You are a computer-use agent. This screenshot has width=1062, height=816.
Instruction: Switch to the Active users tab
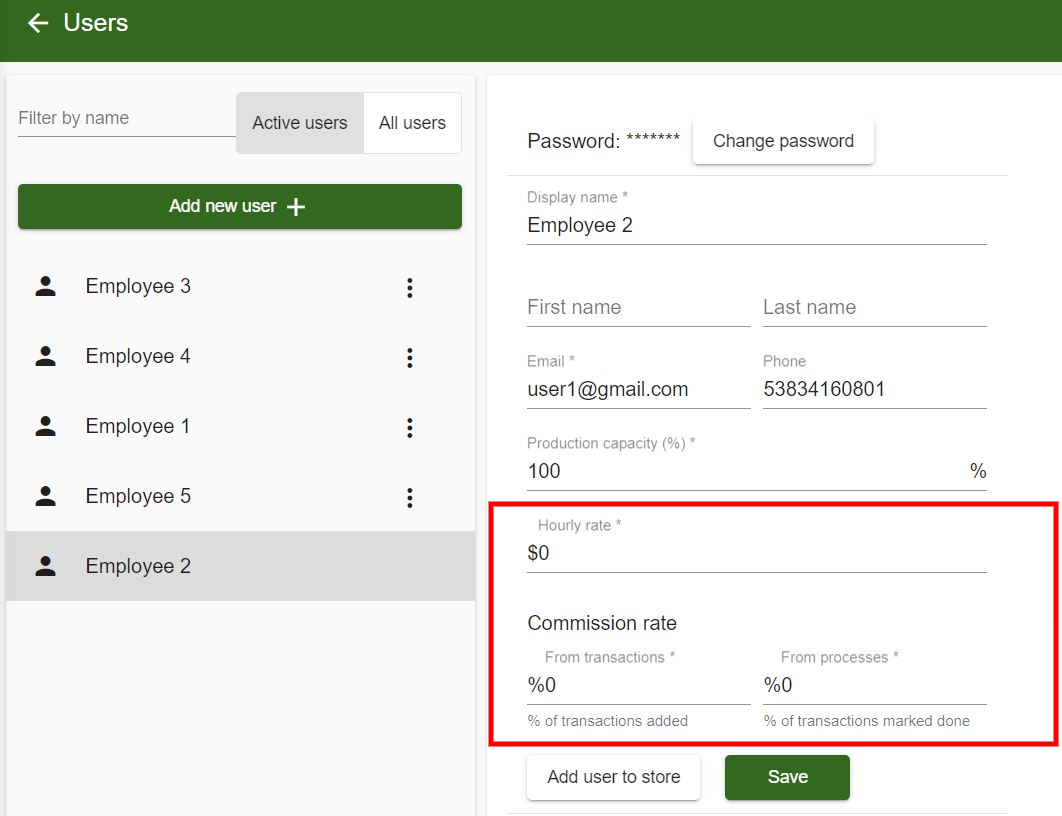(x=300, y=123)
